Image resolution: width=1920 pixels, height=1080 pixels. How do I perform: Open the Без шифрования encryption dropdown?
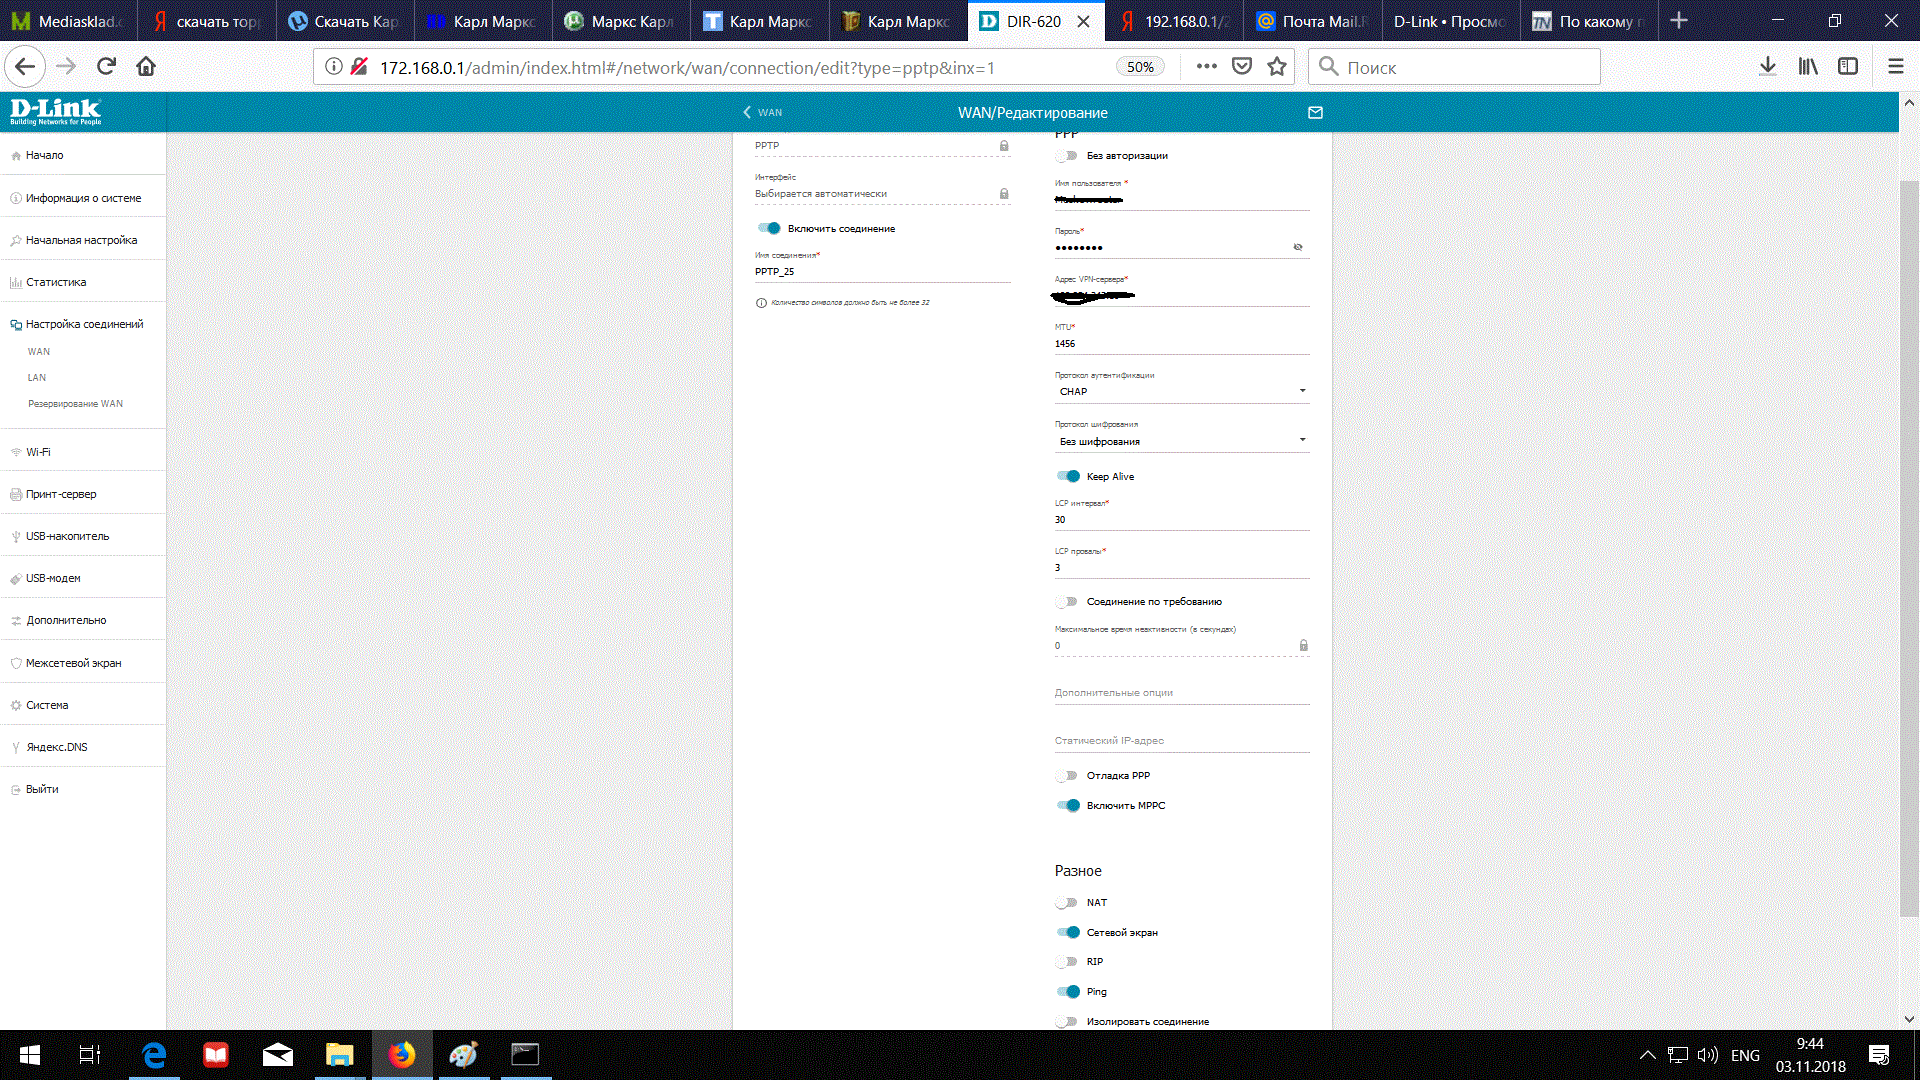(1181, 441)
